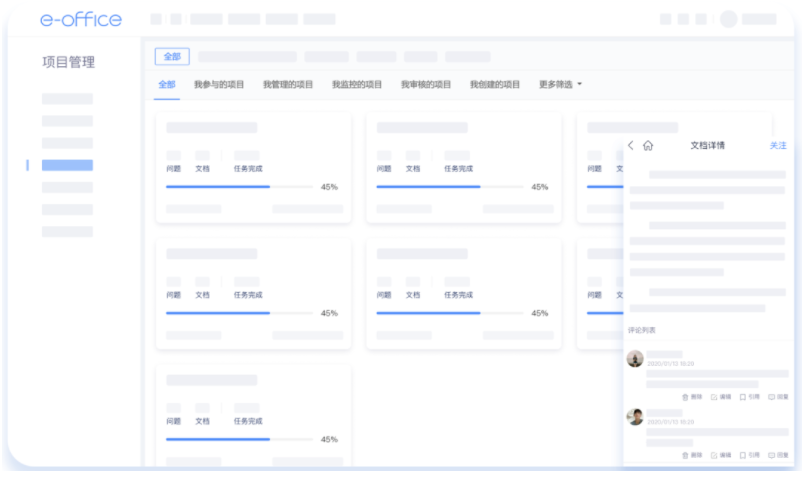Click reply (回复) icon on the second comment
Image resolution: width=802 pixels, height=481 pixels.
[777, 455]
